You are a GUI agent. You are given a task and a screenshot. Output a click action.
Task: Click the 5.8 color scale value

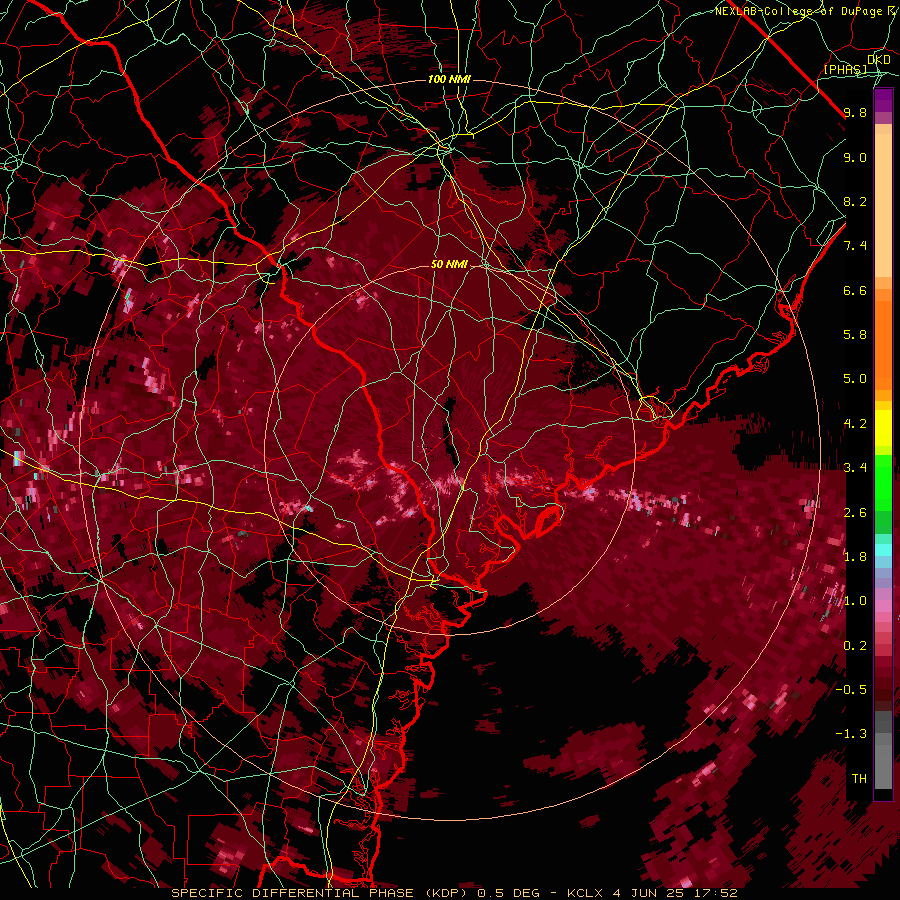click(x=855, y=335)
